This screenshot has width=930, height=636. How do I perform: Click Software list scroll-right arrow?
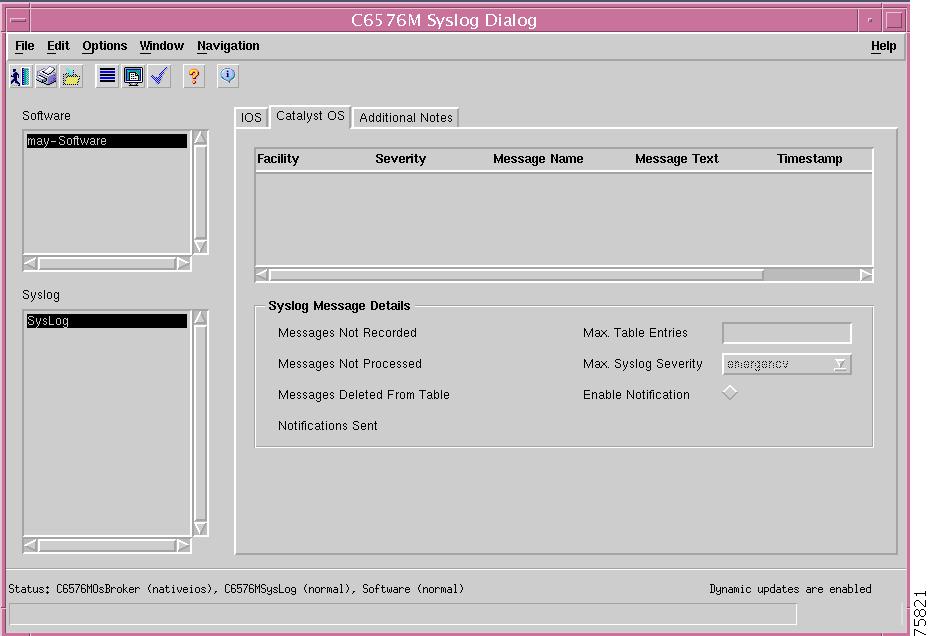(183, 263)
